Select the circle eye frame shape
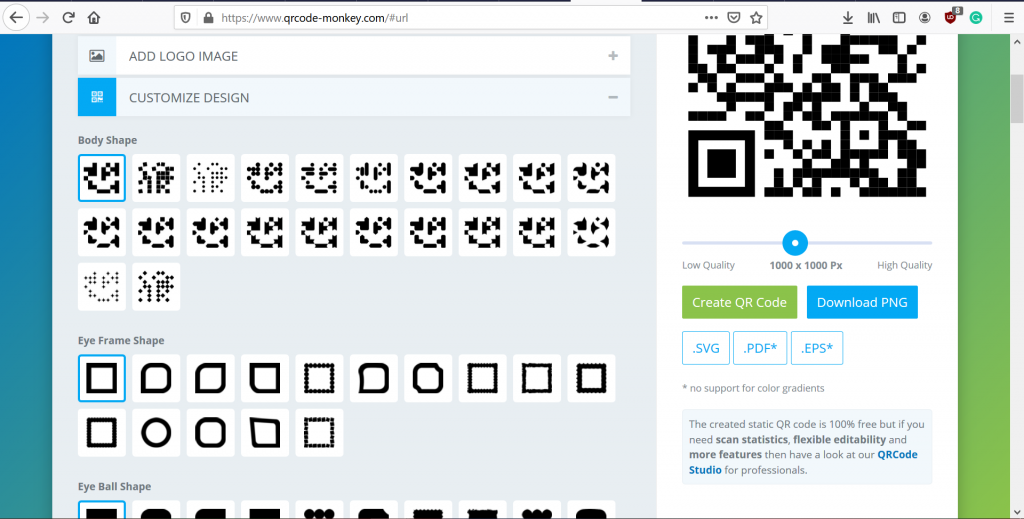The height and width of the screenshot is (519, 1024). tap(156, 433)
